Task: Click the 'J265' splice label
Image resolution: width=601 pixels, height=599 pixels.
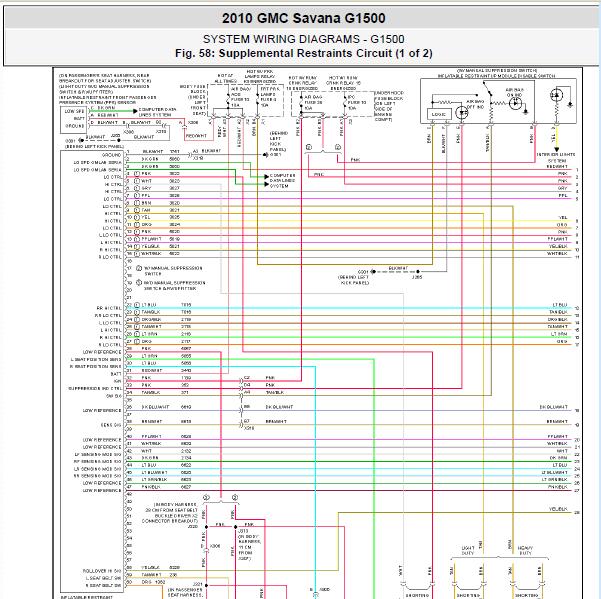Action: point(417,277)
